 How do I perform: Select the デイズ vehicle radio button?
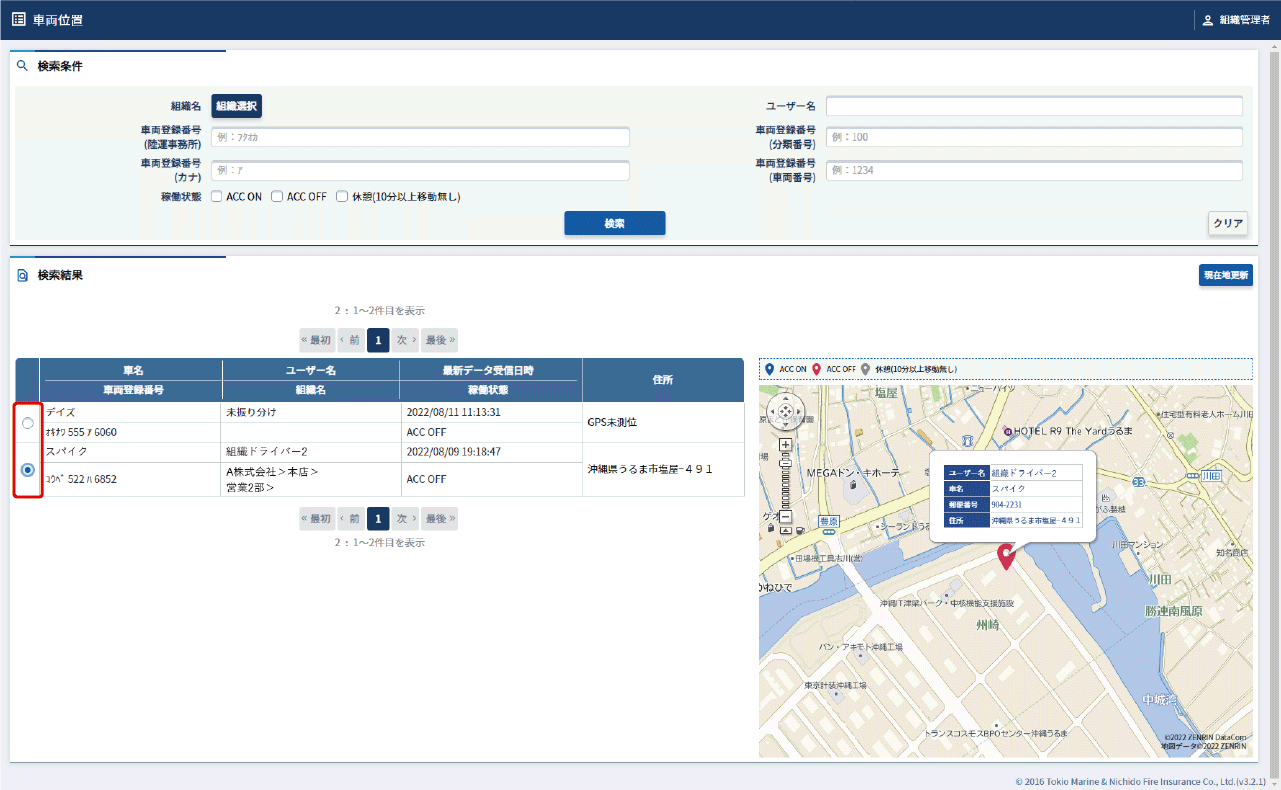27,423
